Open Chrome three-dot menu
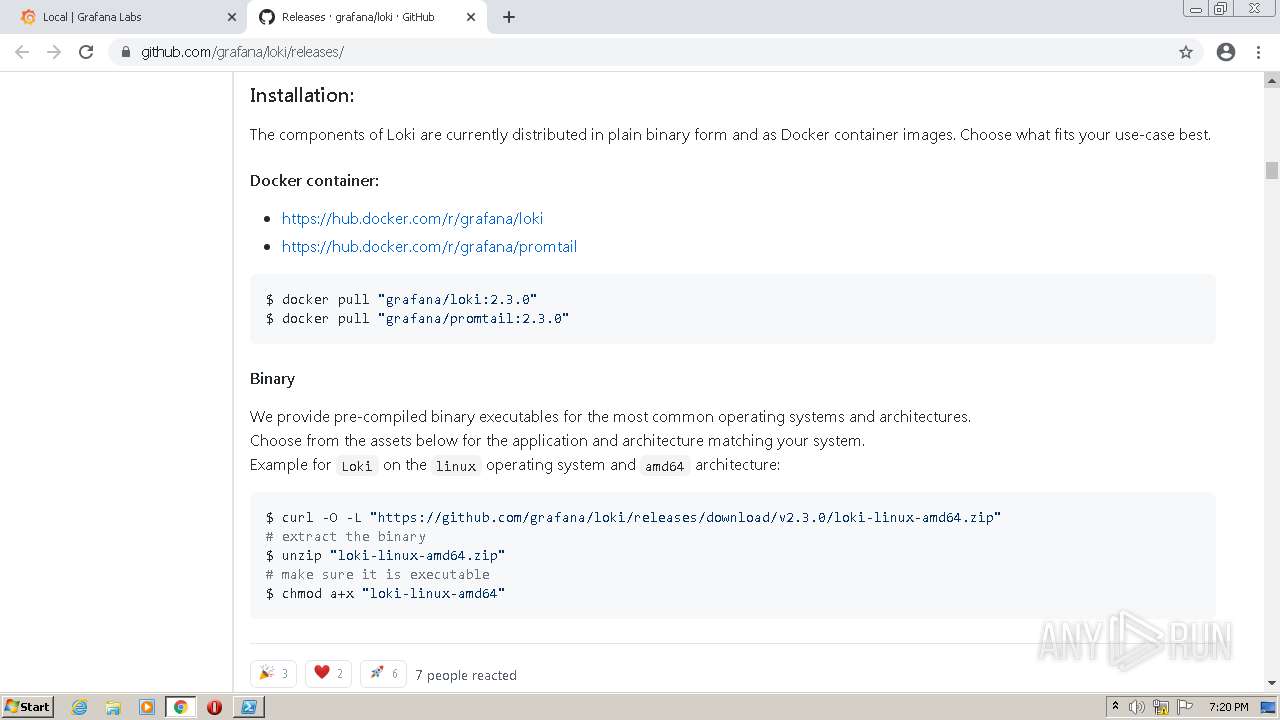Screen dimensions: 1280x720 (x=1259, y=52)
